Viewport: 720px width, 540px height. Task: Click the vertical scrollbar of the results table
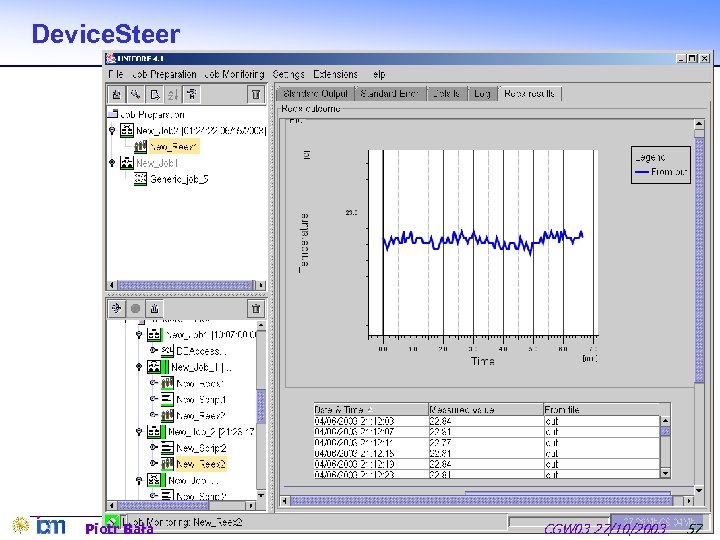(665, 447)
